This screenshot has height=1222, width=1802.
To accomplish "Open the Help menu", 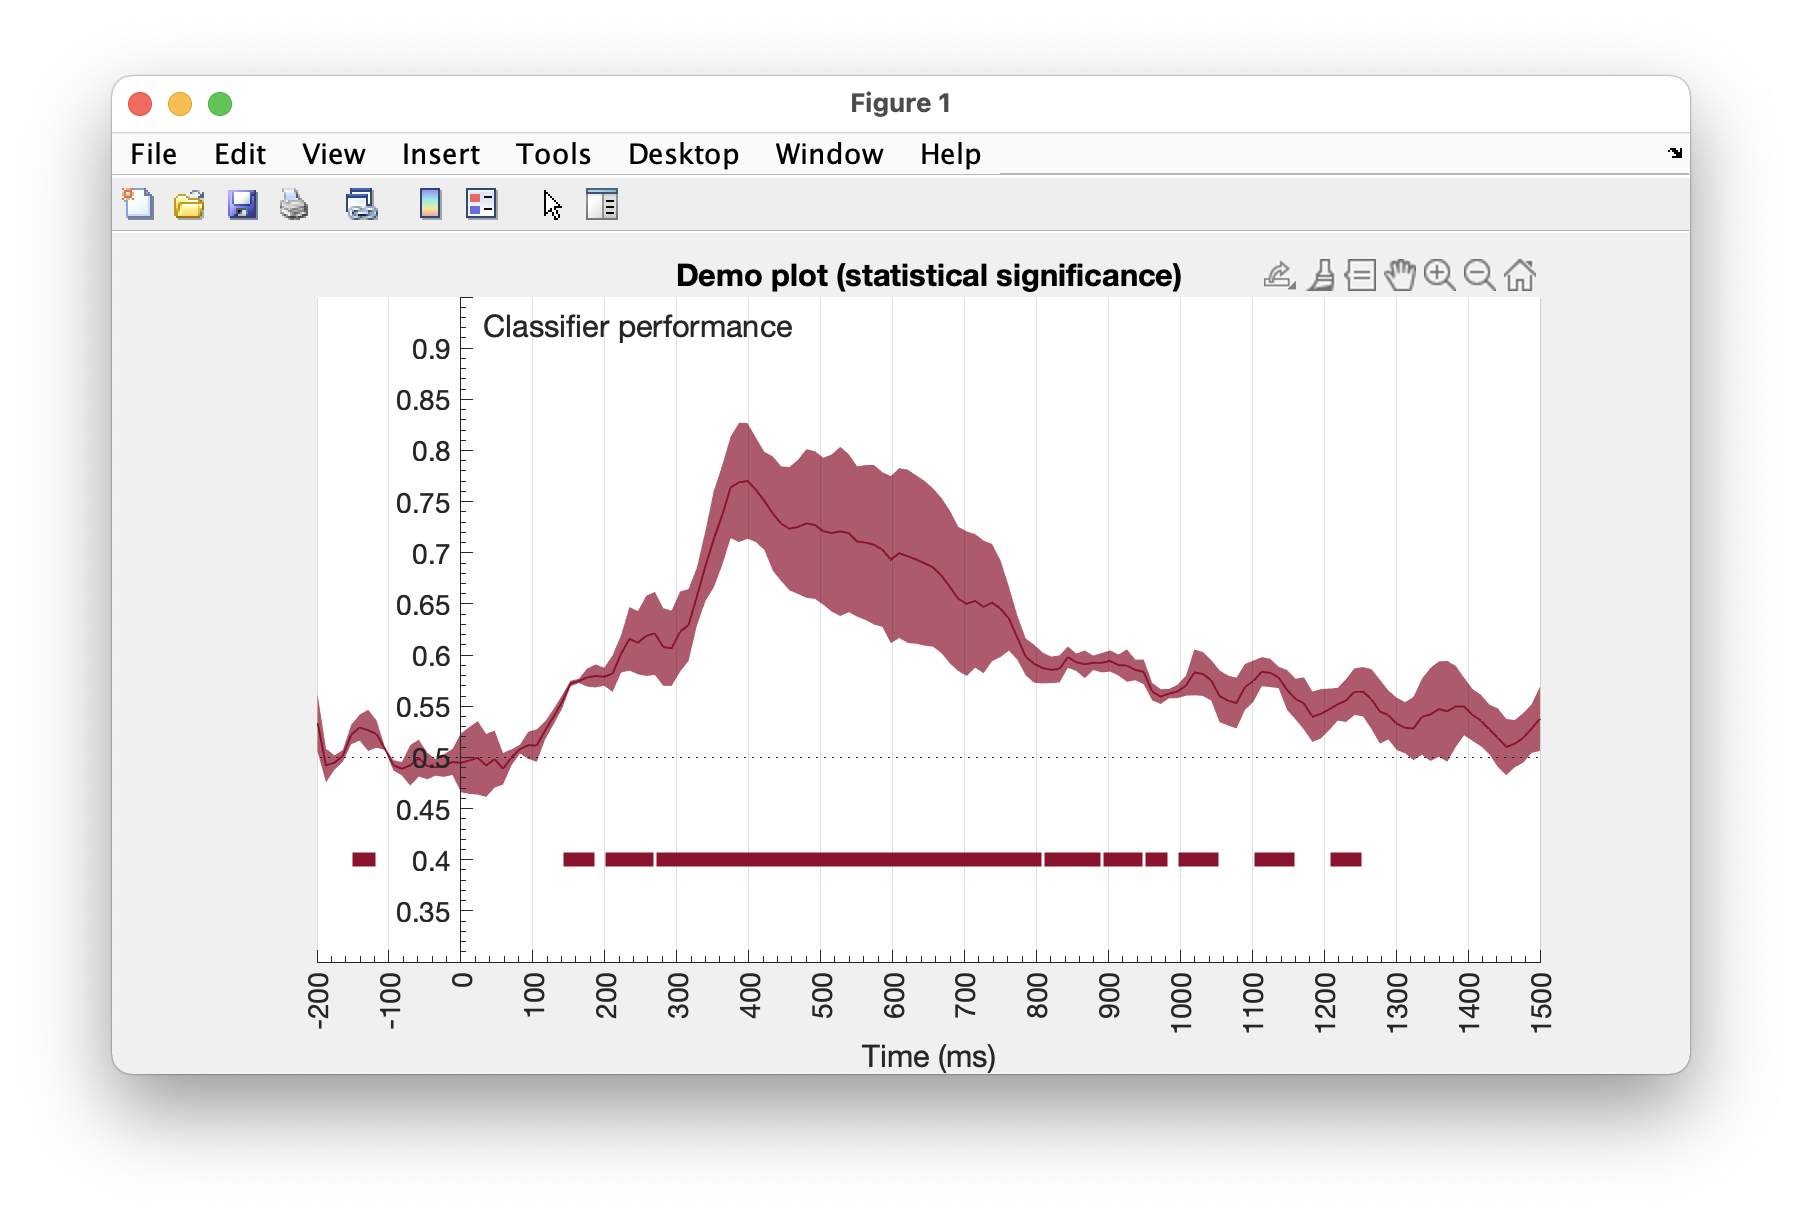I will click(x=951, y=154).
